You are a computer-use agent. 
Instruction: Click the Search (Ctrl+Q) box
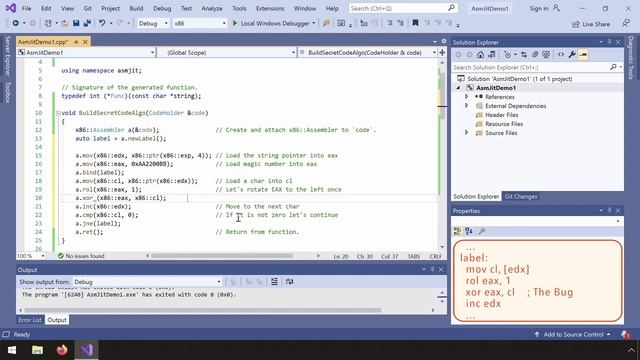pos(402,8)
